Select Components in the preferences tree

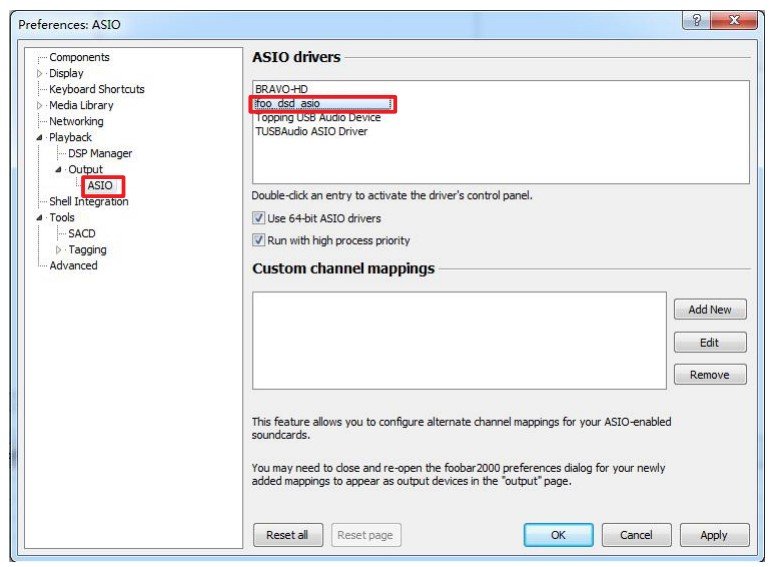(x=79, y=57)
